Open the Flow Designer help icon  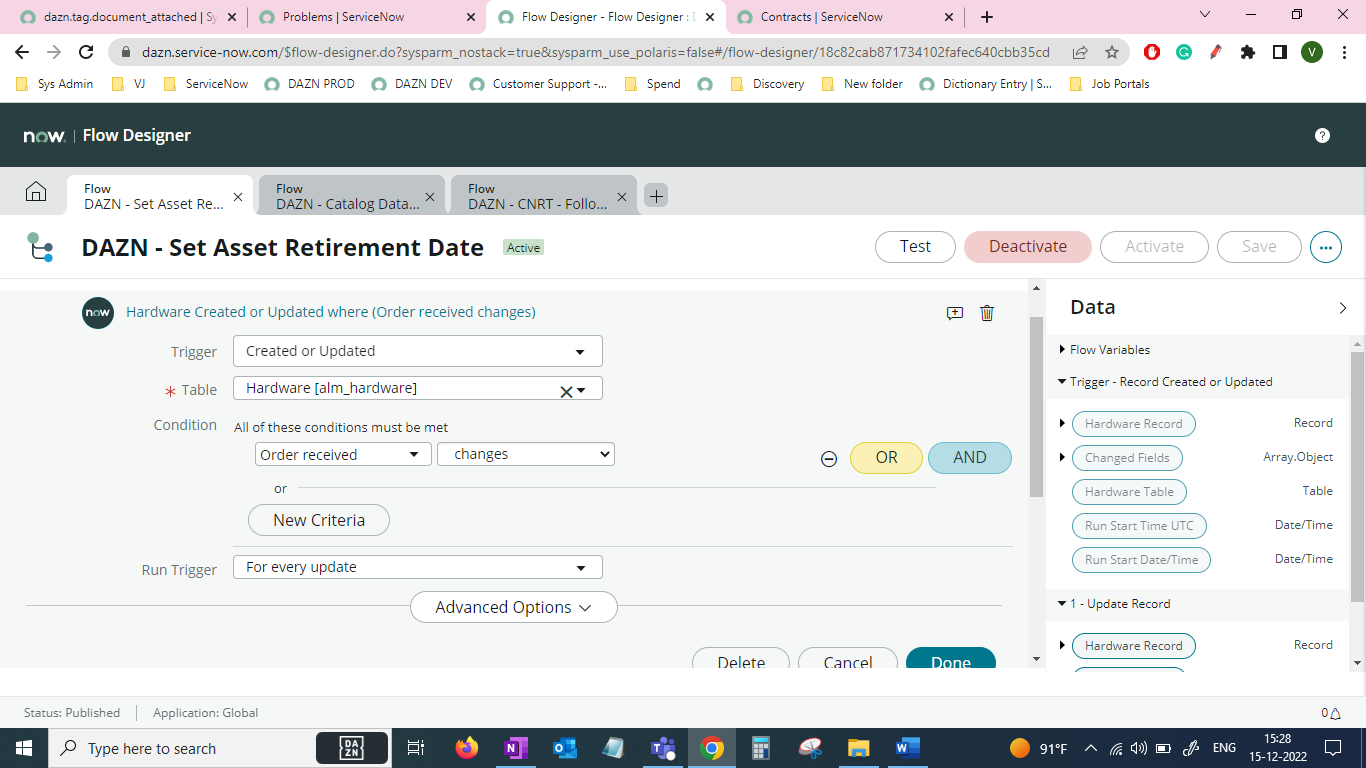[1322, 135]
